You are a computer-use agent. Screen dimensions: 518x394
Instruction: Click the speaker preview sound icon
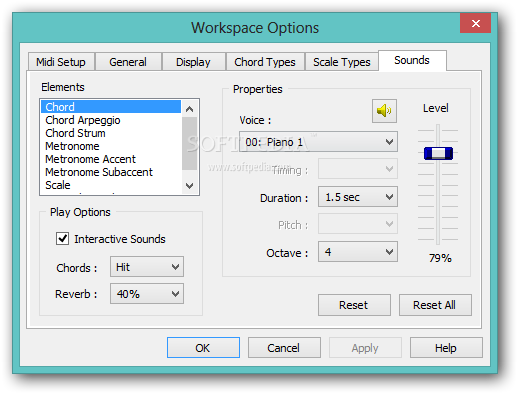(384, 111)
